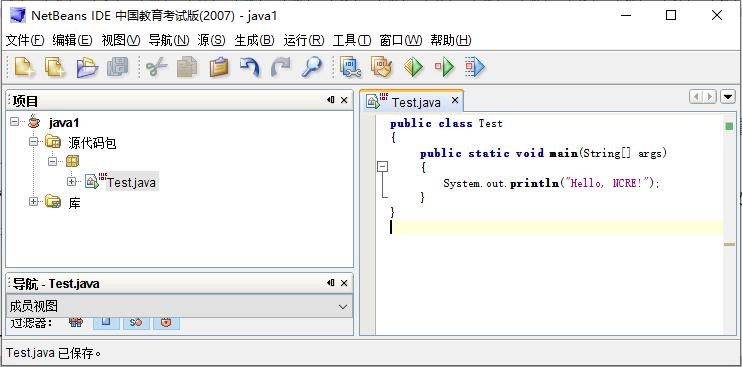The image size is (742, 367).
Task: Select the 库 tree label
Action: pyautogui.click(x=74, y=203)
